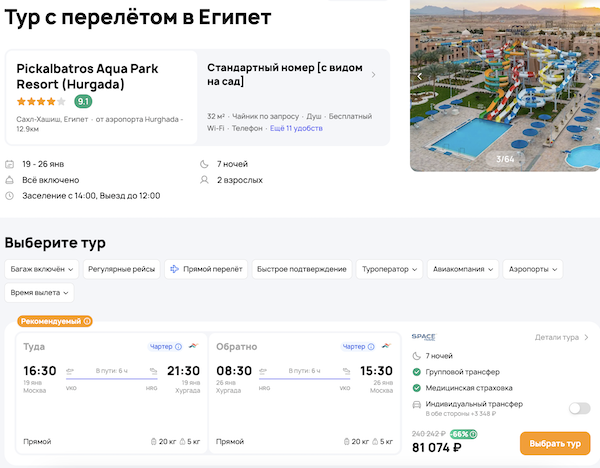
Task: Open the Ещё 11 удобств link
Action: tap(296, 129)
